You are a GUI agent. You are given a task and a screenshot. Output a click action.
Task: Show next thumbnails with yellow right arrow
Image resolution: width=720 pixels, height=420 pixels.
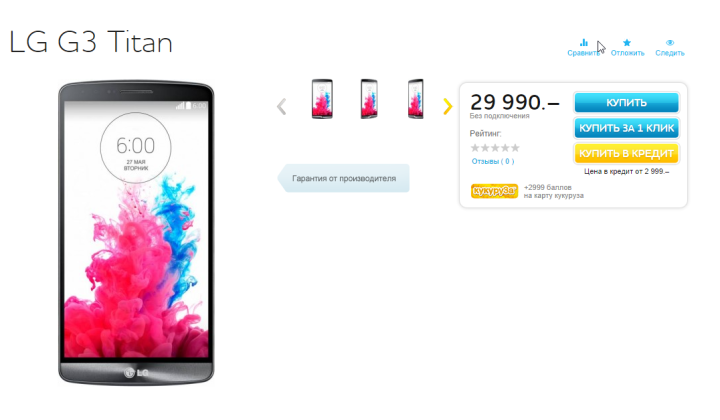coord(448,106)
